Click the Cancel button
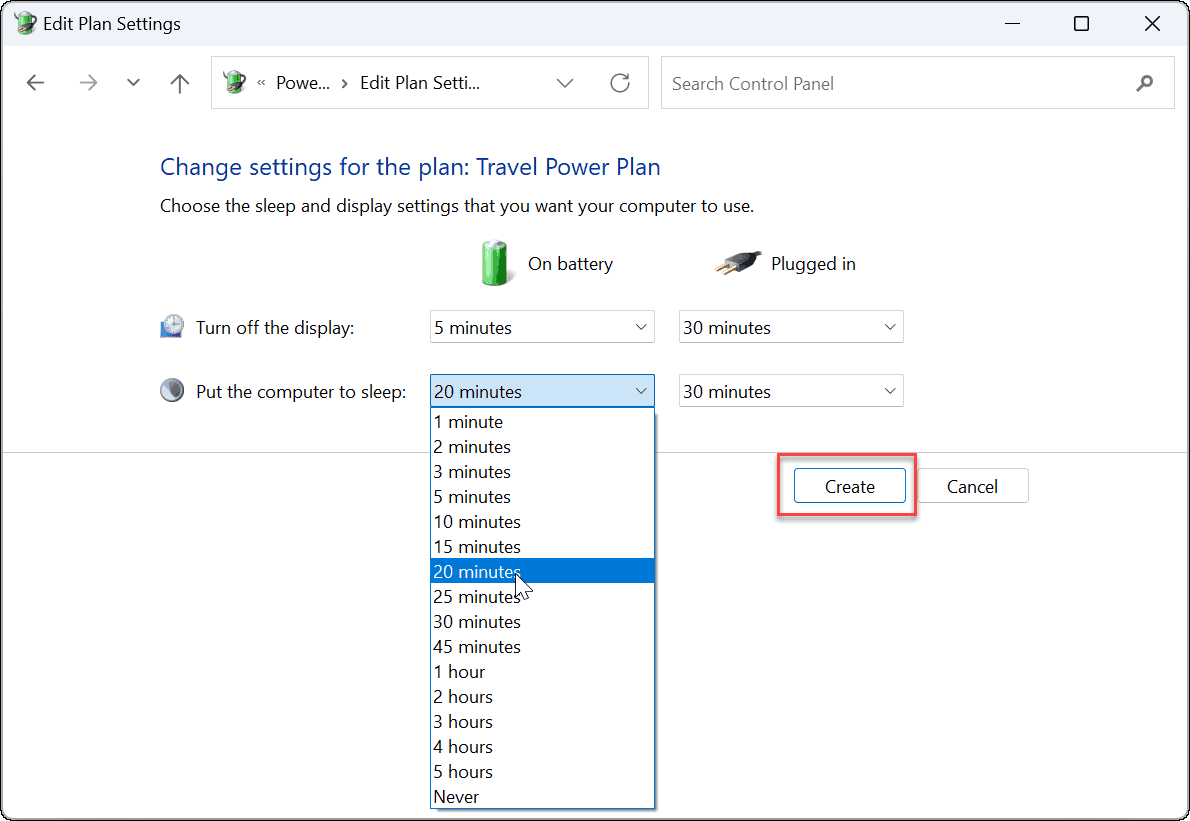The width and height of the screenshot is (1190, 821). click(x=971, y=485)
